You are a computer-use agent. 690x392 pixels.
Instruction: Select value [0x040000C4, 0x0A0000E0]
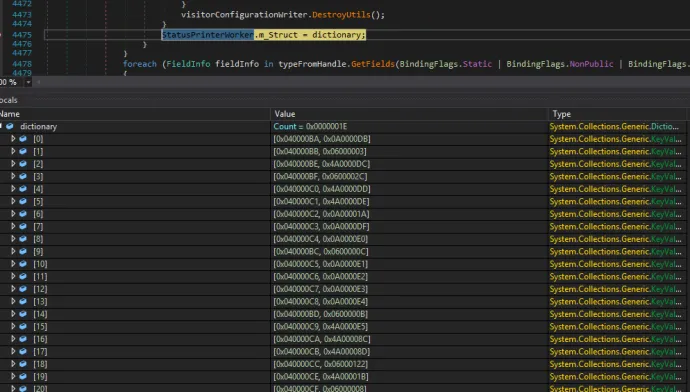[321, 239]
